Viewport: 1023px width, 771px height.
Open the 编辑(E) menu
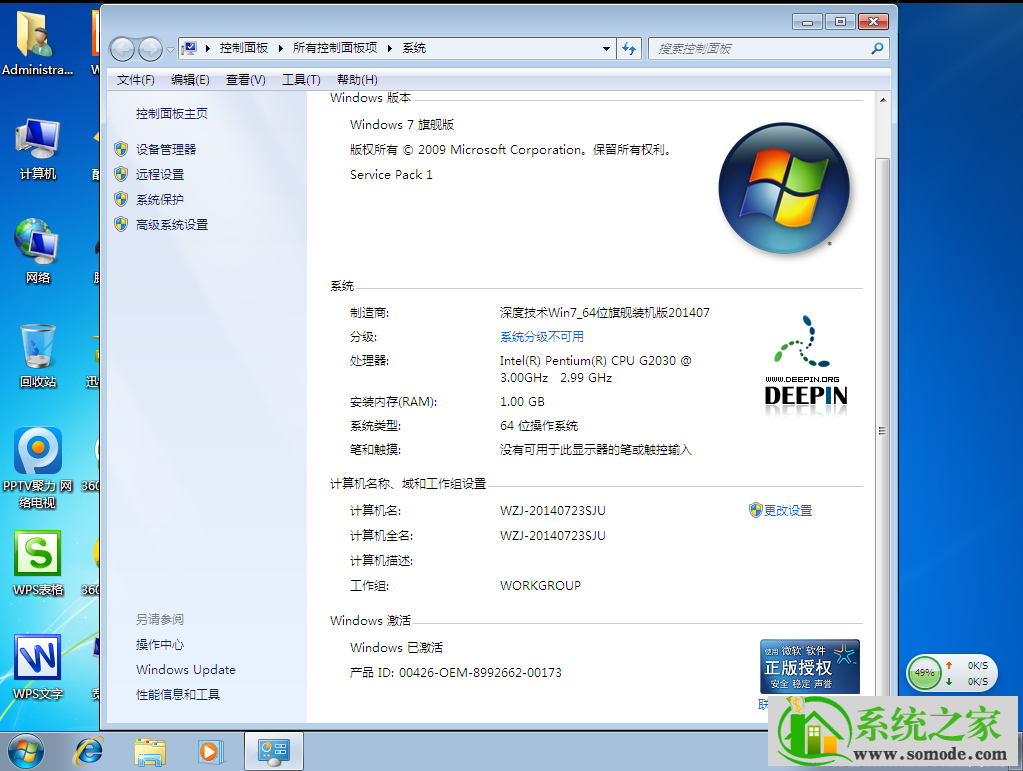coord(190,80)
